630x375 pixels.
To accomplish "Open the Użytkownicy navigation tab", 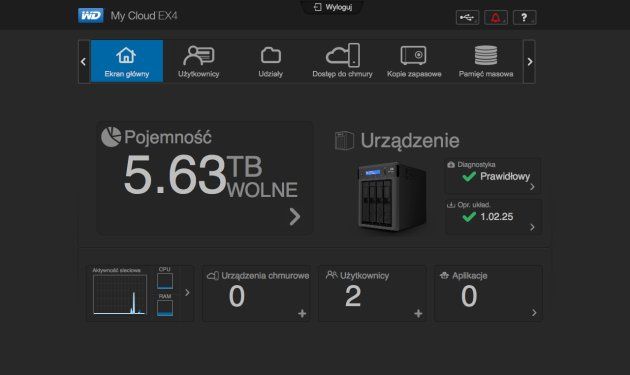I will pos(198,61).
